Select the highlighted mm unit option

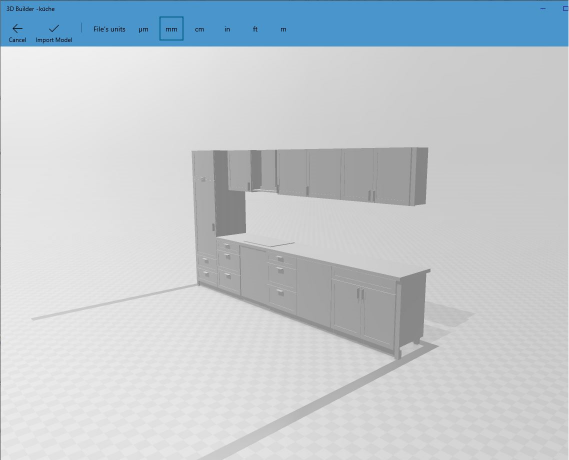[x=171, y=29]
